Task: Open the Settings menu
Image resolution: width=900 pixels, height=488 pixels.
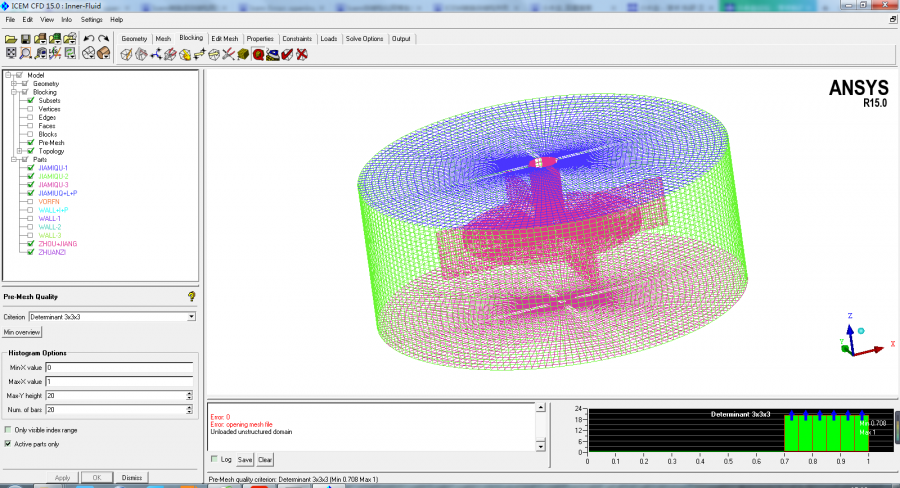Action: pos(91,19)
